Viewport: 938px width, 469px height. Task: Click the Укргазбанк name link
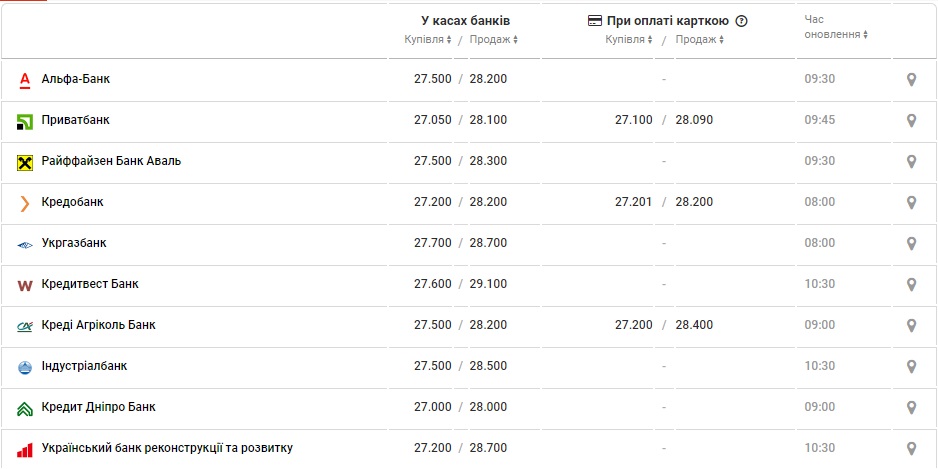[x=74, y=243]
